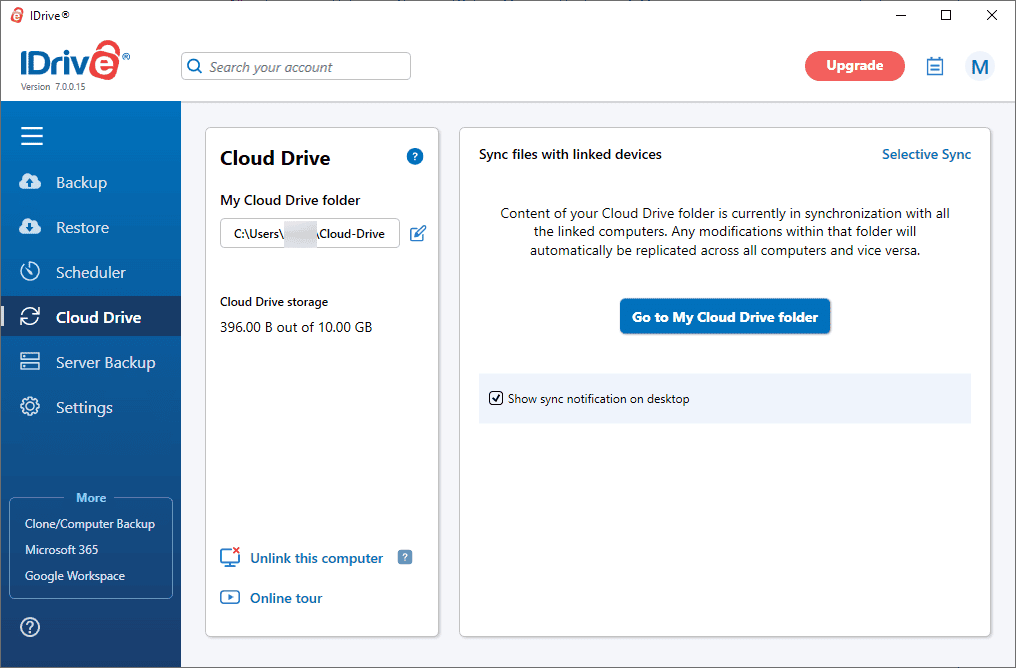Focus the Search your account field
The image size is (1016, 668).
[296, 66]
